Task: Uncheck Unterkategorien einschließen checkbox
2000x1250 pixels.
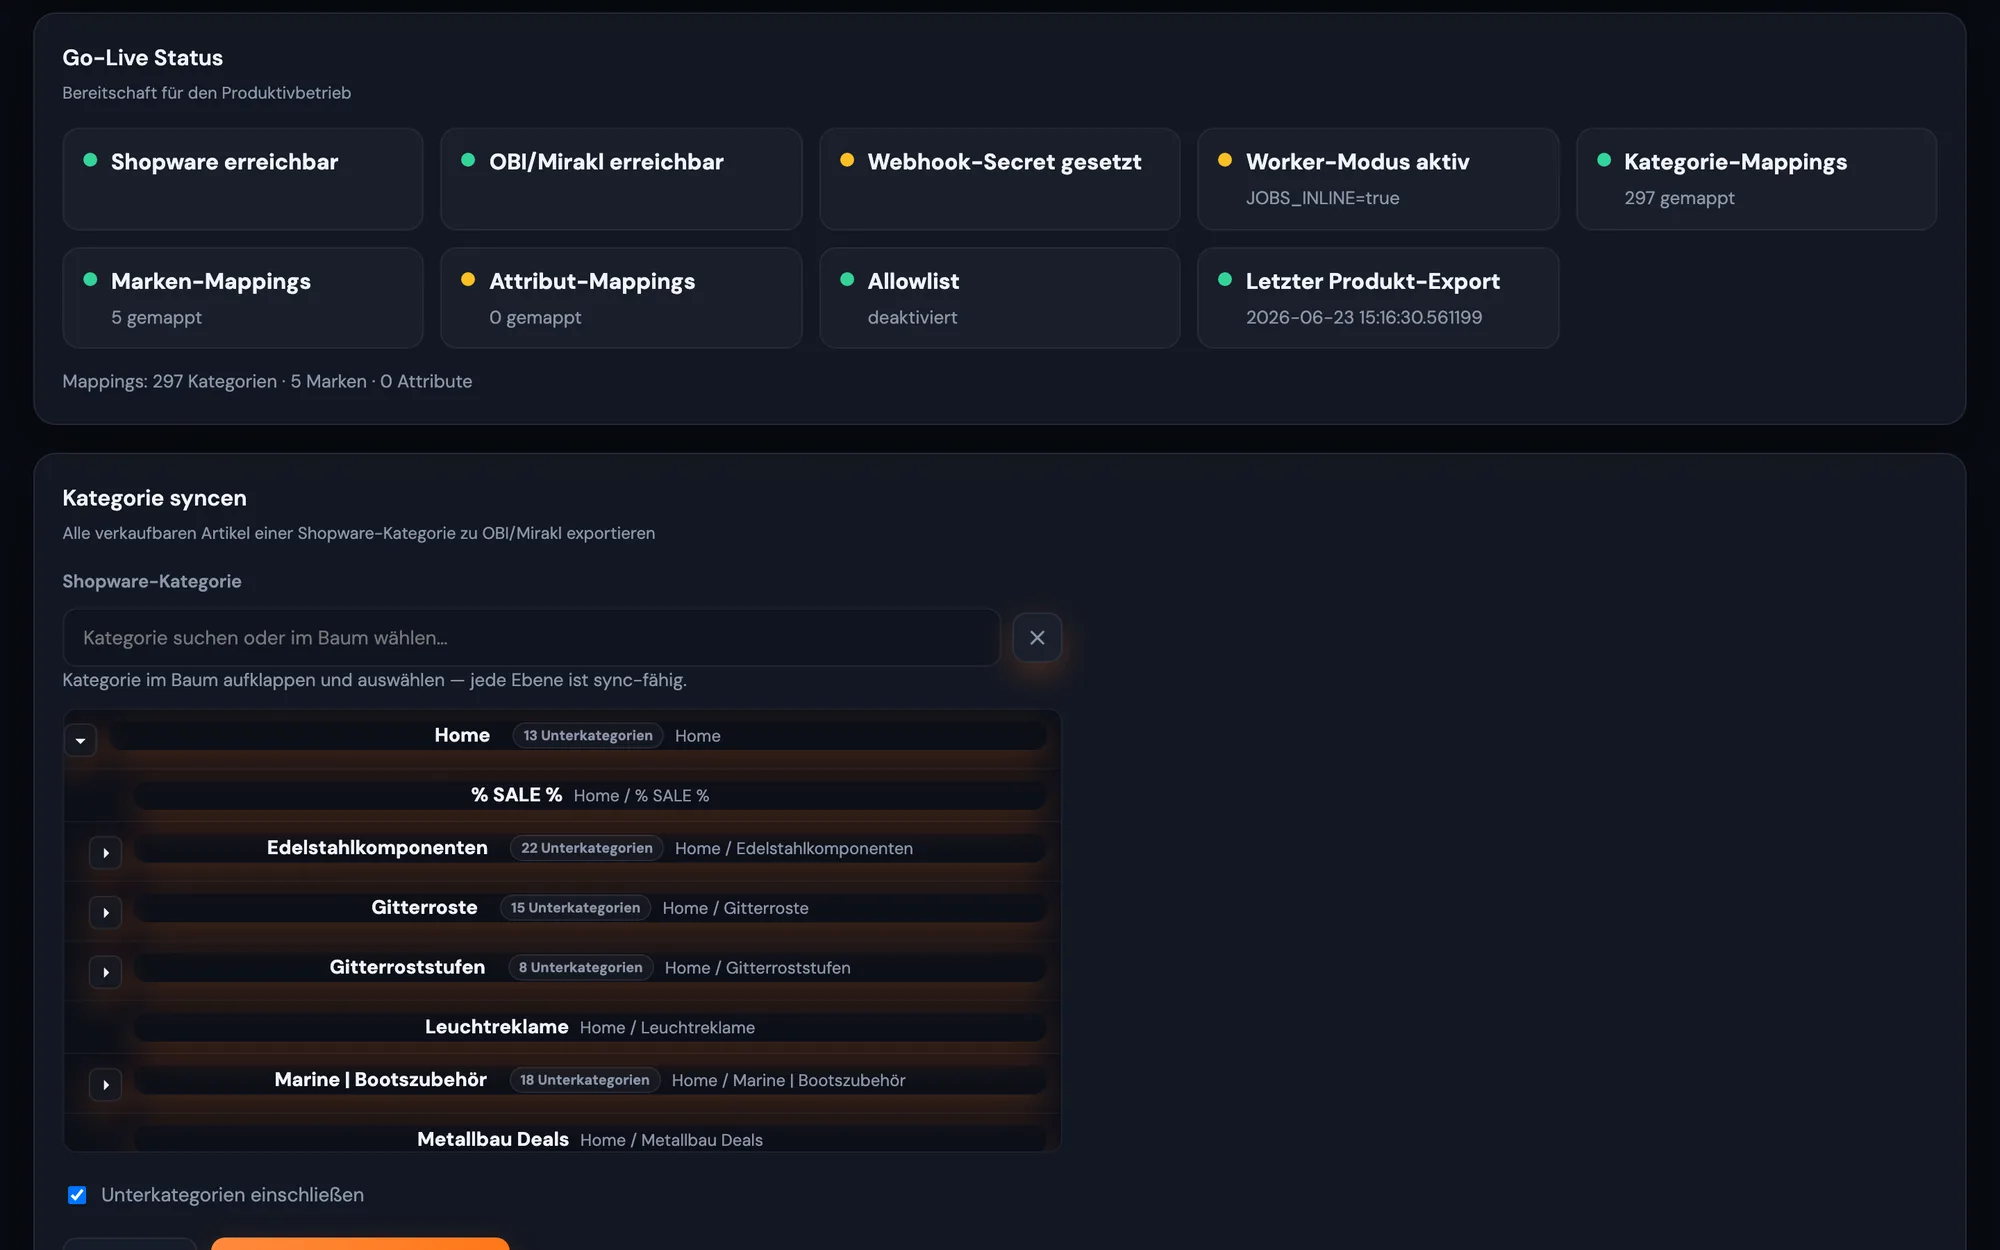Action: (77, 1195)
